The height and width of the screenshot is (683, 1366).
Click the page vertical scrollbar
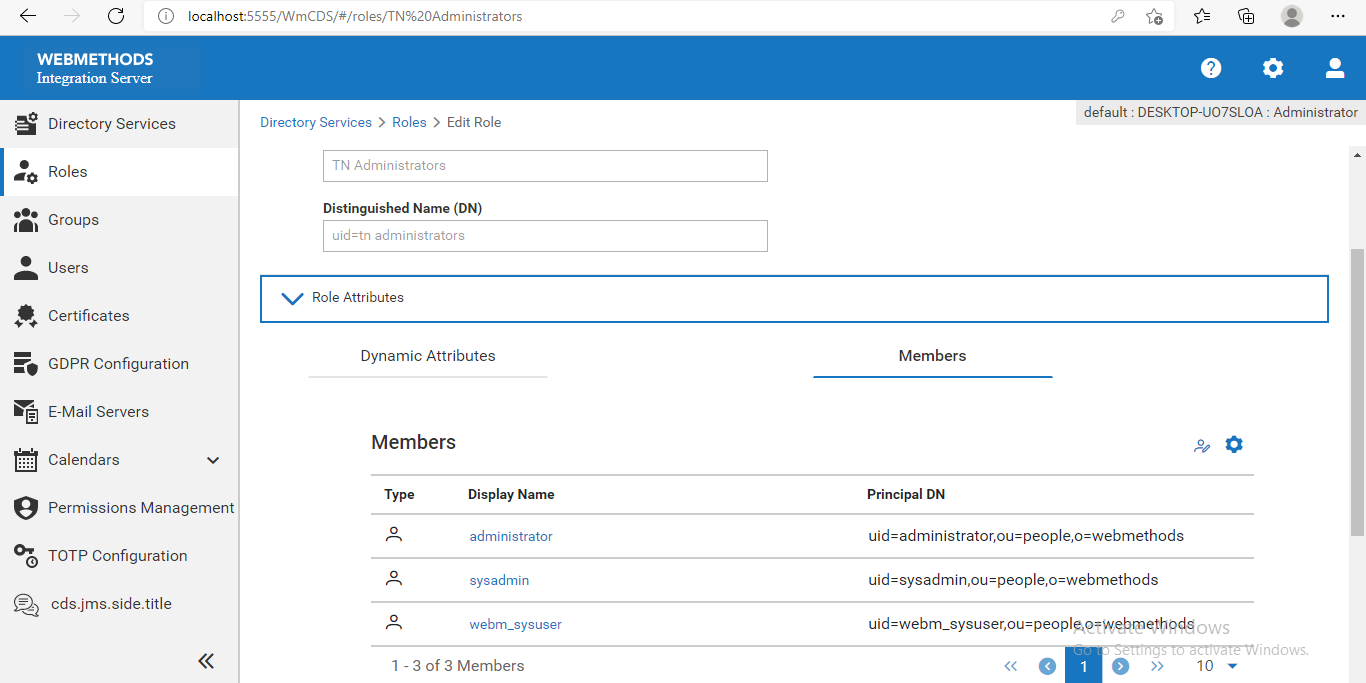point(1357,392)
